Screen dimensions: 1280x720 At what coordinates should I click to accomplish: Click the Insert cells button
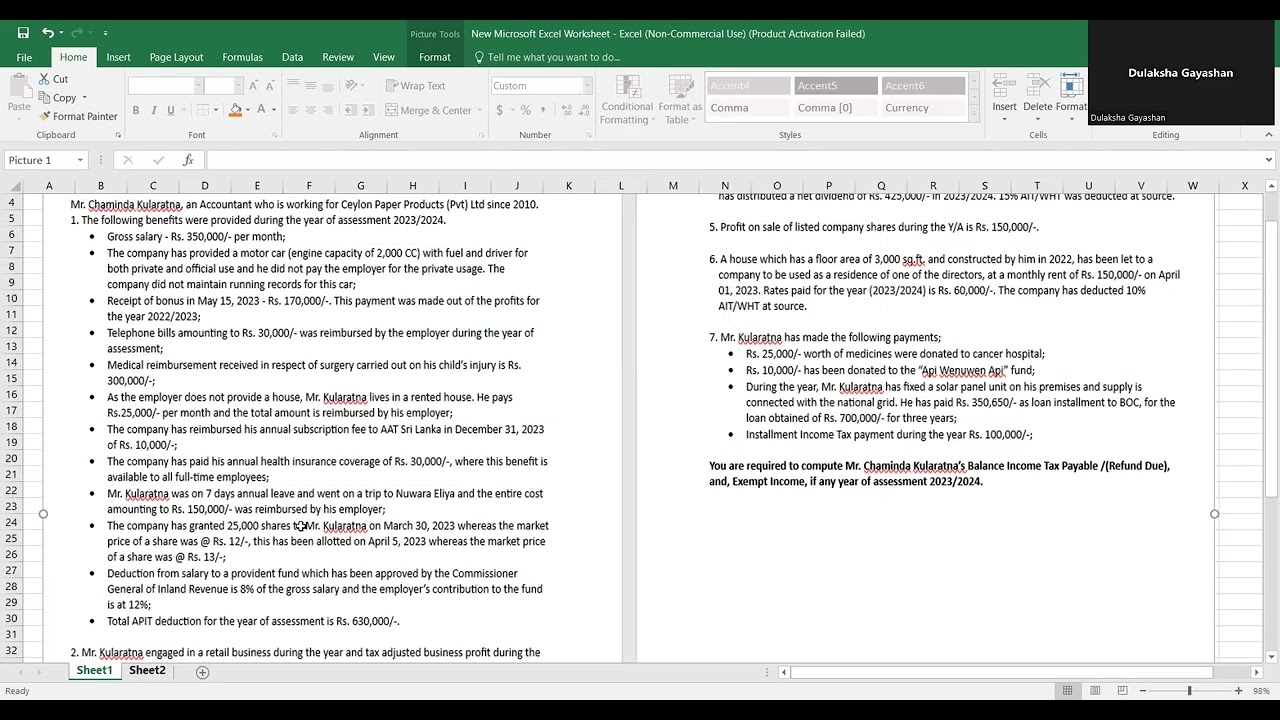point(1004,97)
